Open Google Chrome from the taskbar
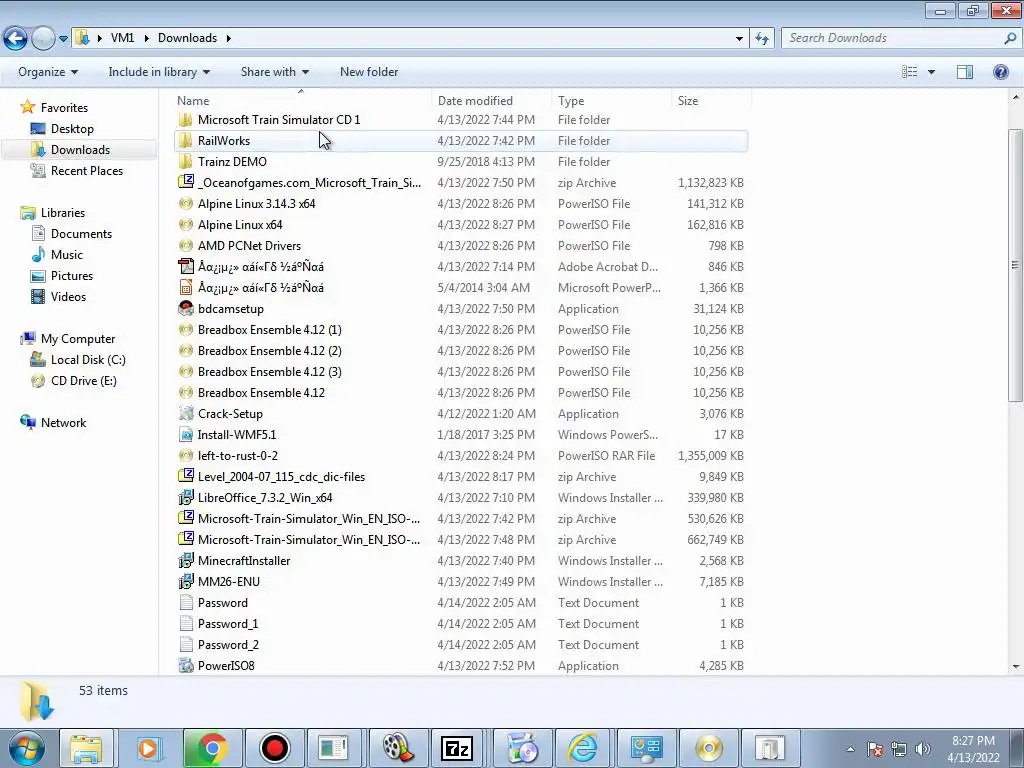1024x768 pixels. point(212,748)
